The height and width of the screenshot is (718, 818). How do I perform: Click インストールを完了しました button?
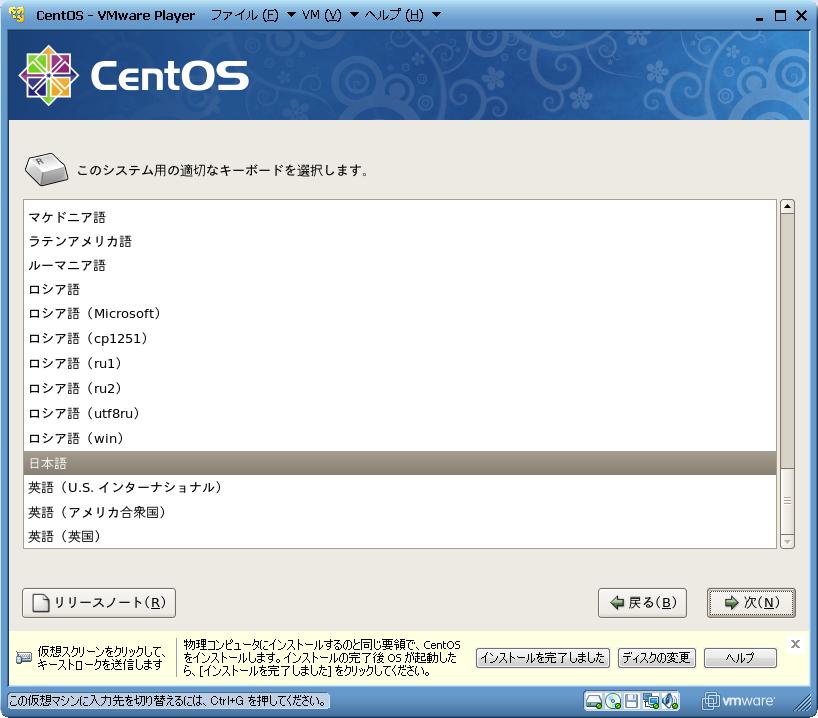point(543,658)
